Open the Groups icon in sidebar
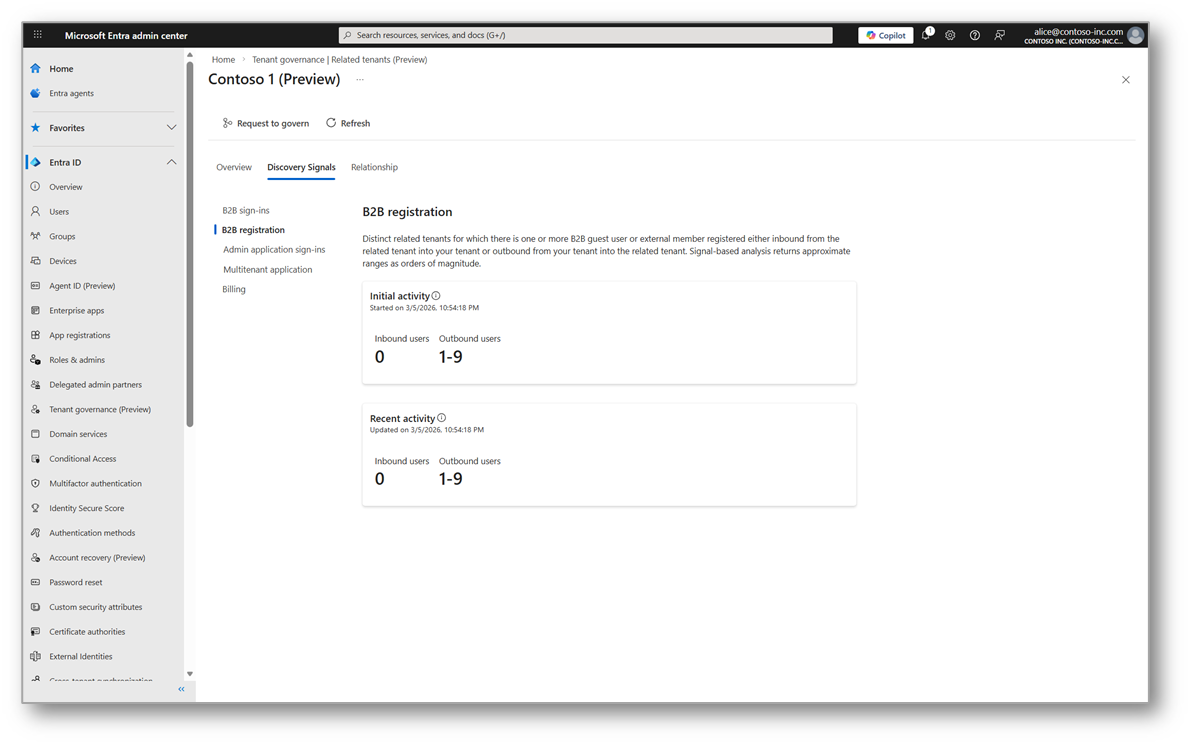Viewport: 1192px width, 746px height. (35, 236)
